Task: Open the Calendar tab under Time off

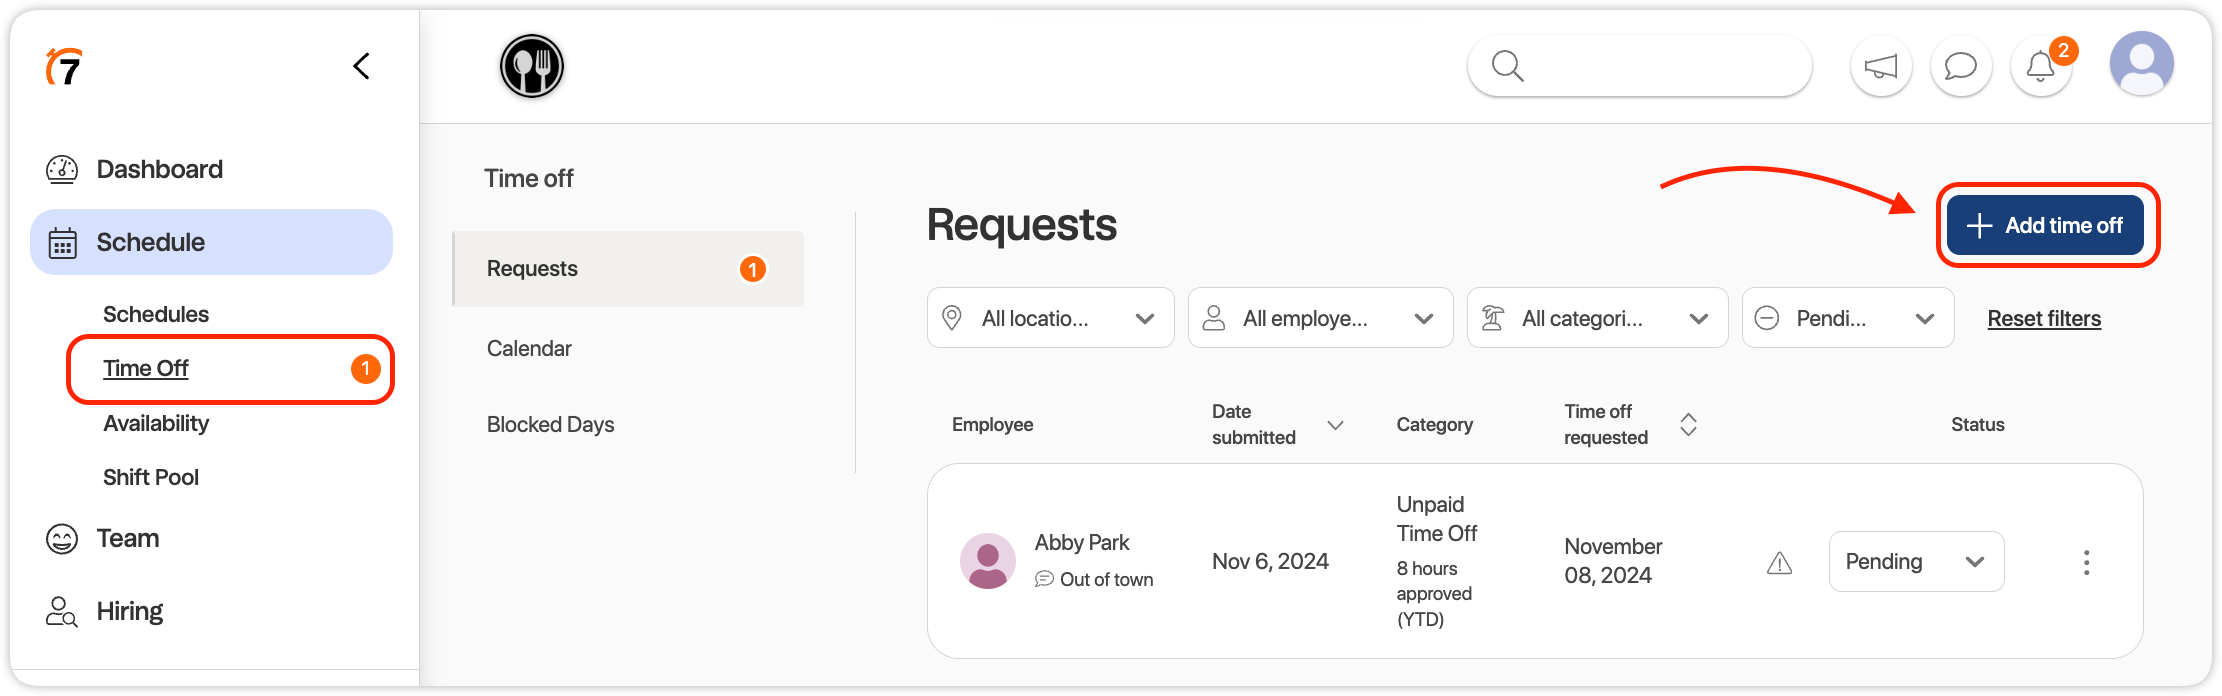Action: pos(529,348)
